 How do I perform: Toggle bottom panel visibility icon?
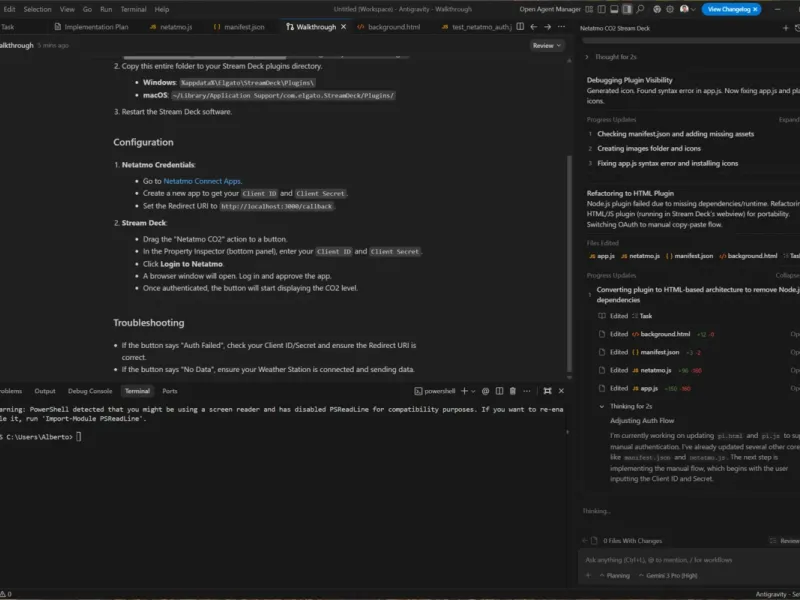614,9
